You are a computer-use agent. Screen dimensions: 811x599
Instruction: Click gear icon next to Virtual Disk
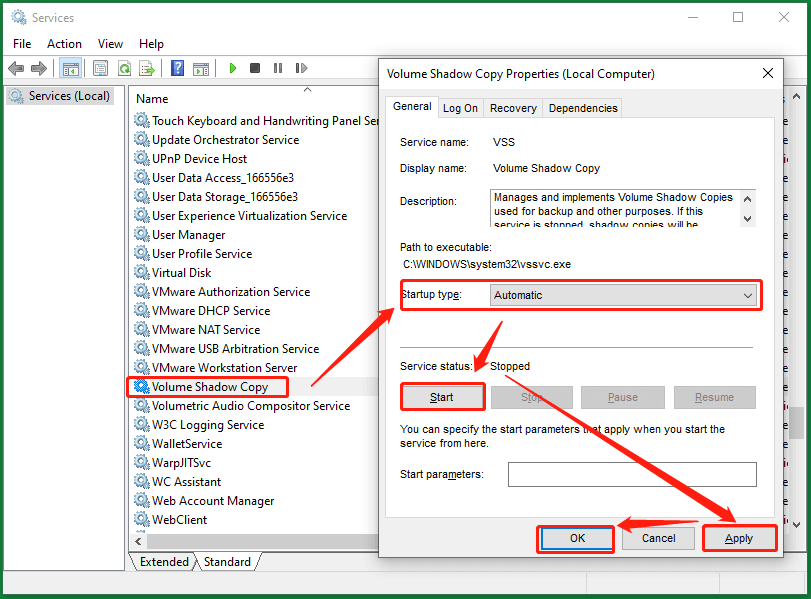[142, 272]
